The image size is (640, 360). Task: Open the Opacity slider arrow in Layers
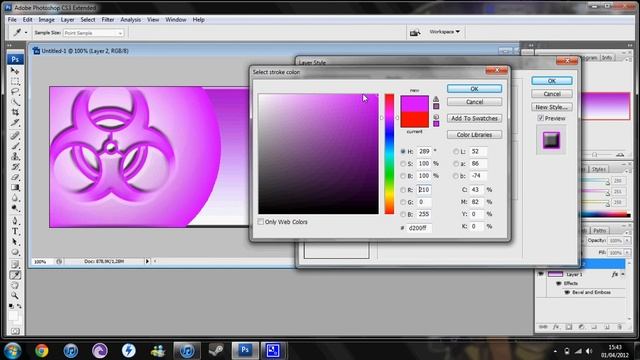pyautogui.click(x=627, y=240)
